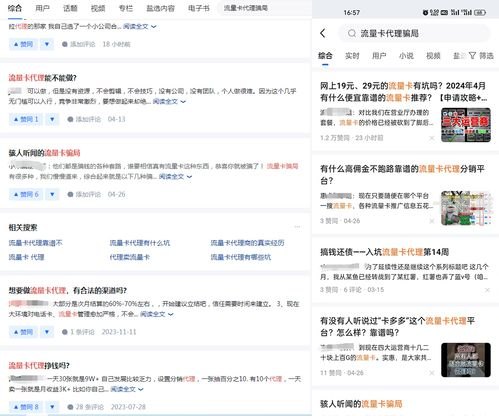Open related search 流量卡代理有什么坑

pos(140,243)
